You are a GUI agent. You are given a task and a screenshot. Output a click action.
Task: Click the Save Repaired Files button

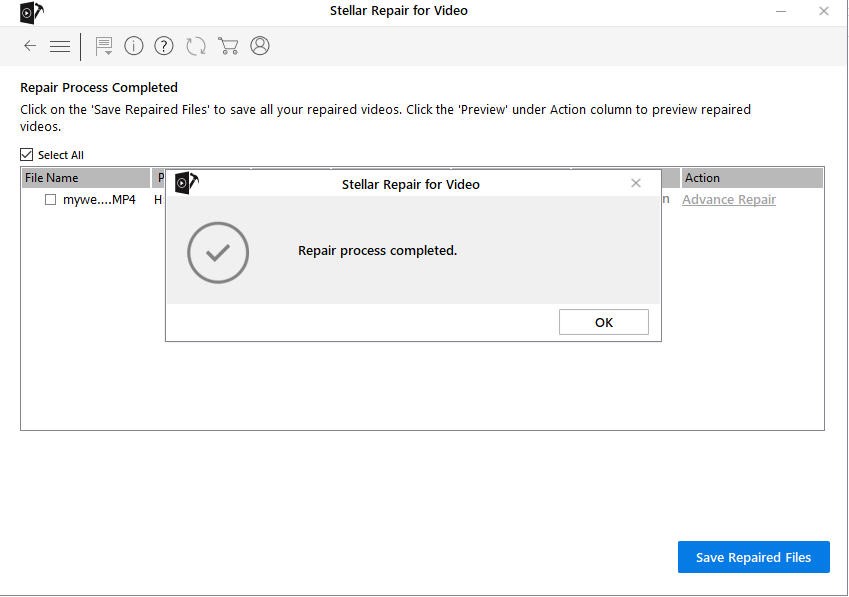click(753, 557)
